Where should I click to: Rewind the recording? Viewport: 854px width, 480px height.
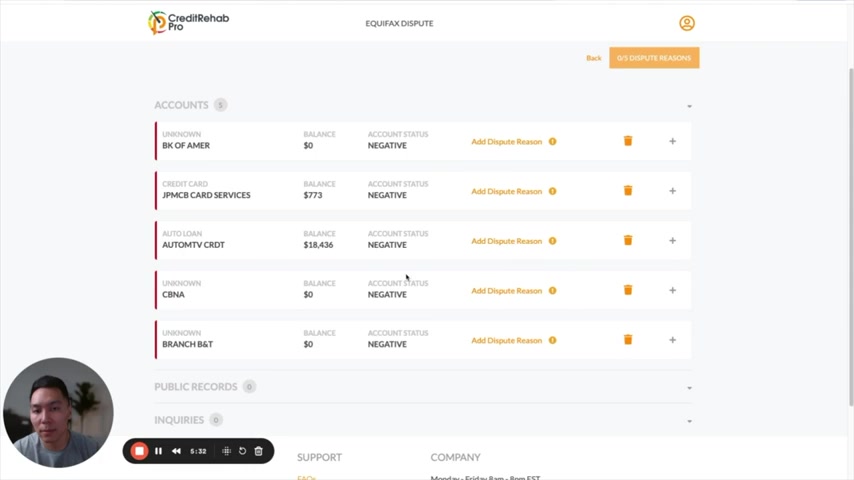(176, 451)
